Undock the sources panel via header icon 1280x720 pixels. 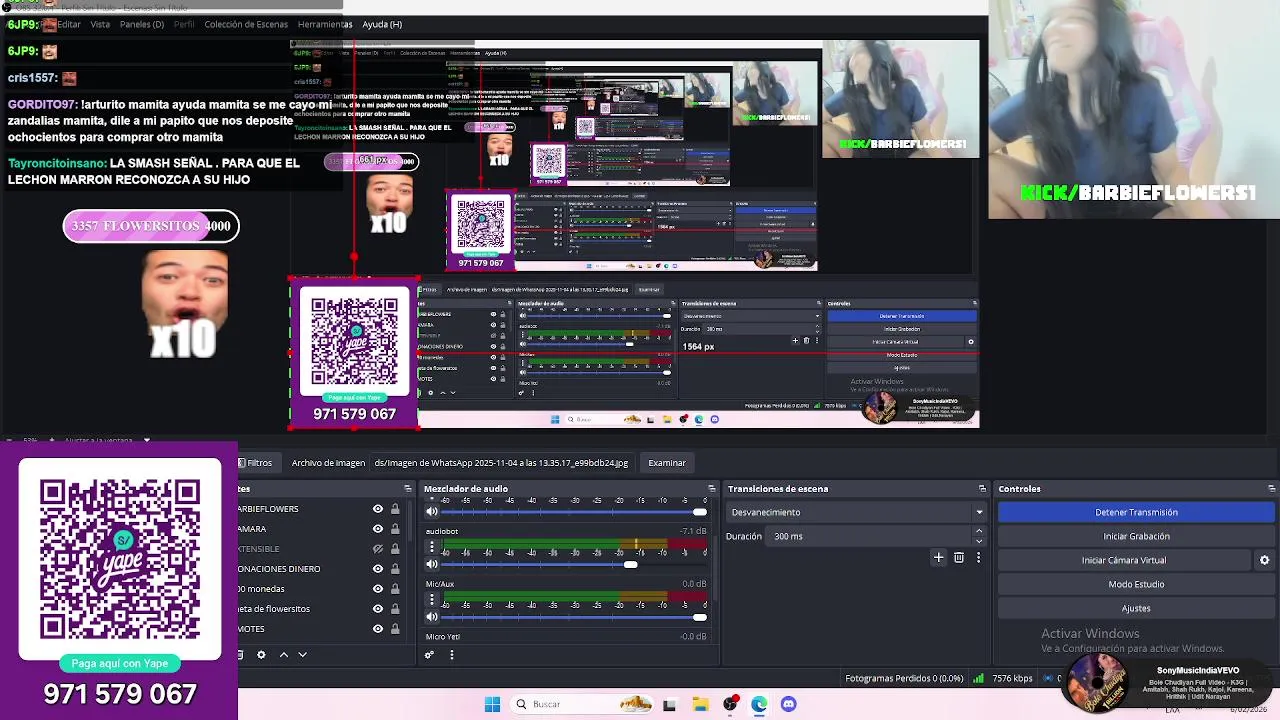(x=407, y=489)
